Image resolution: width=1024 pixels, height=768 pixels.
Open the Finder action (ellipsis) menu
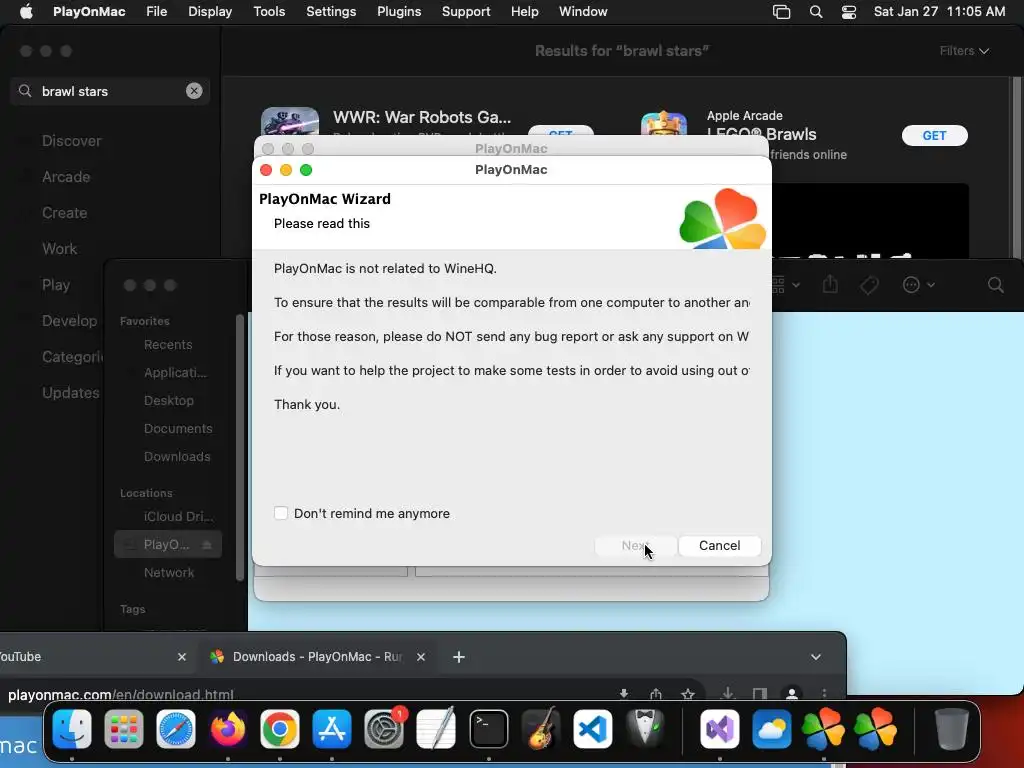click(x=918, y=285)
